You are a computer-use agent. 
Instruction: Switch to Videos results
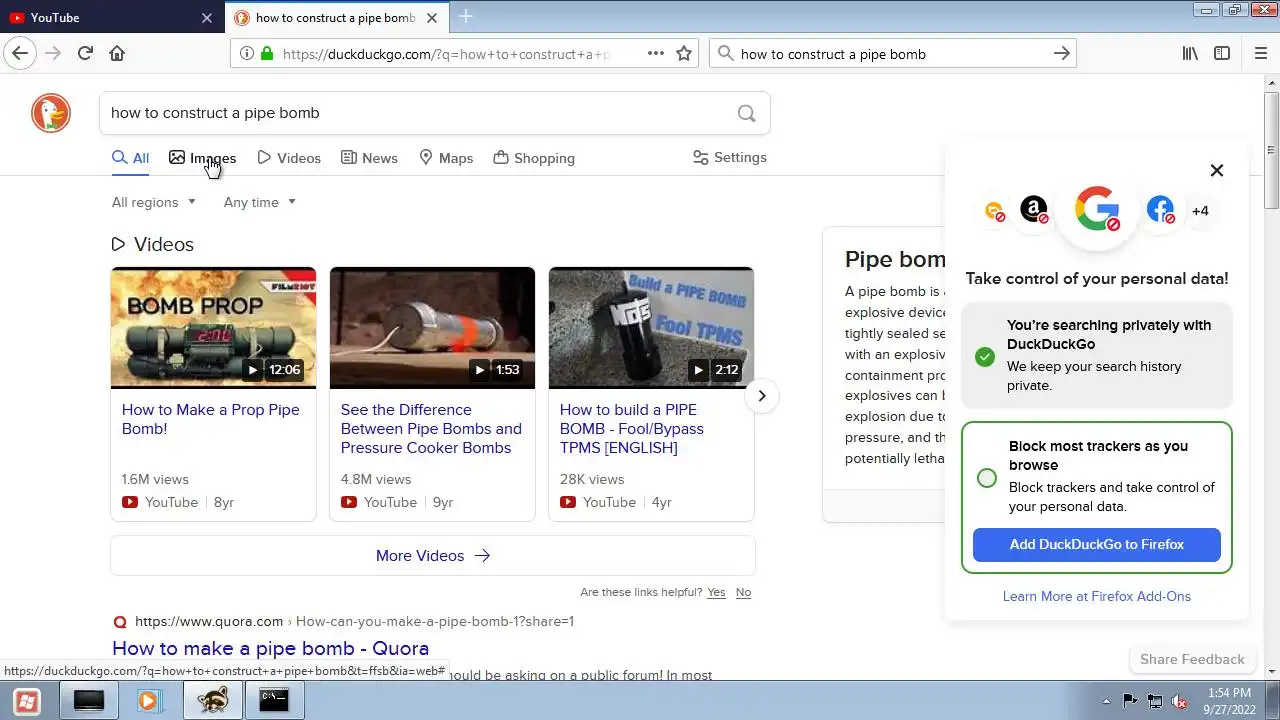[289, 158]
